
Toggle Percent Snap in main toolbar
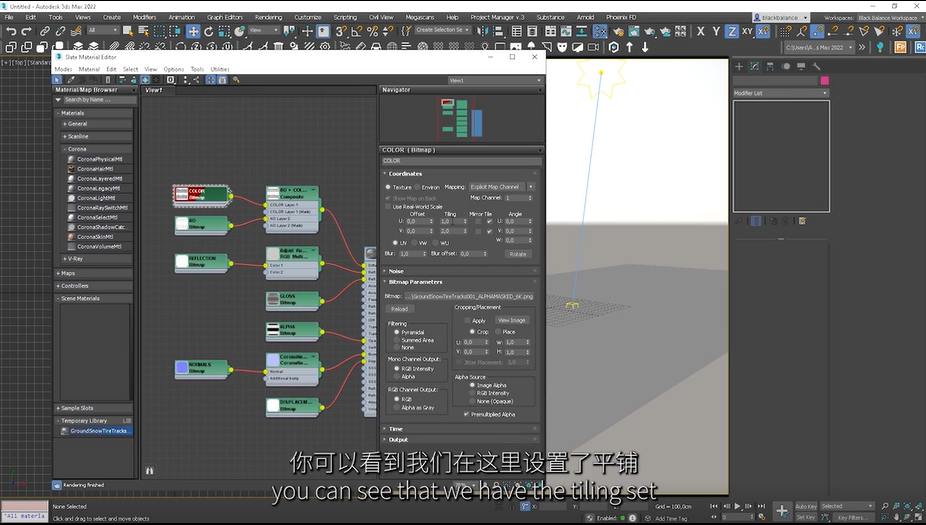372,31
